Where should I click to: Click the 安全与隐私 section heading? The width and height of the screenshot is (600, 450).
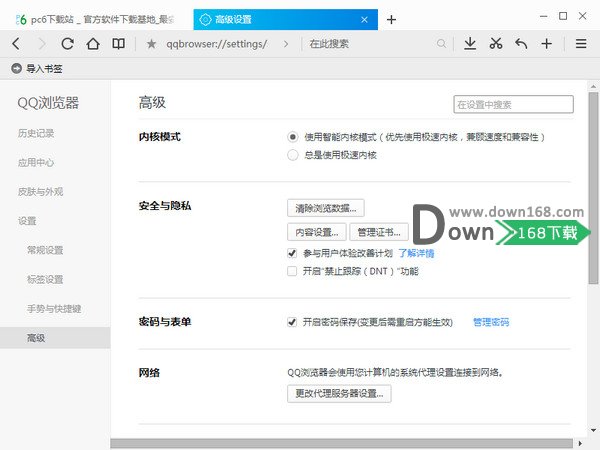pos(165,206)
